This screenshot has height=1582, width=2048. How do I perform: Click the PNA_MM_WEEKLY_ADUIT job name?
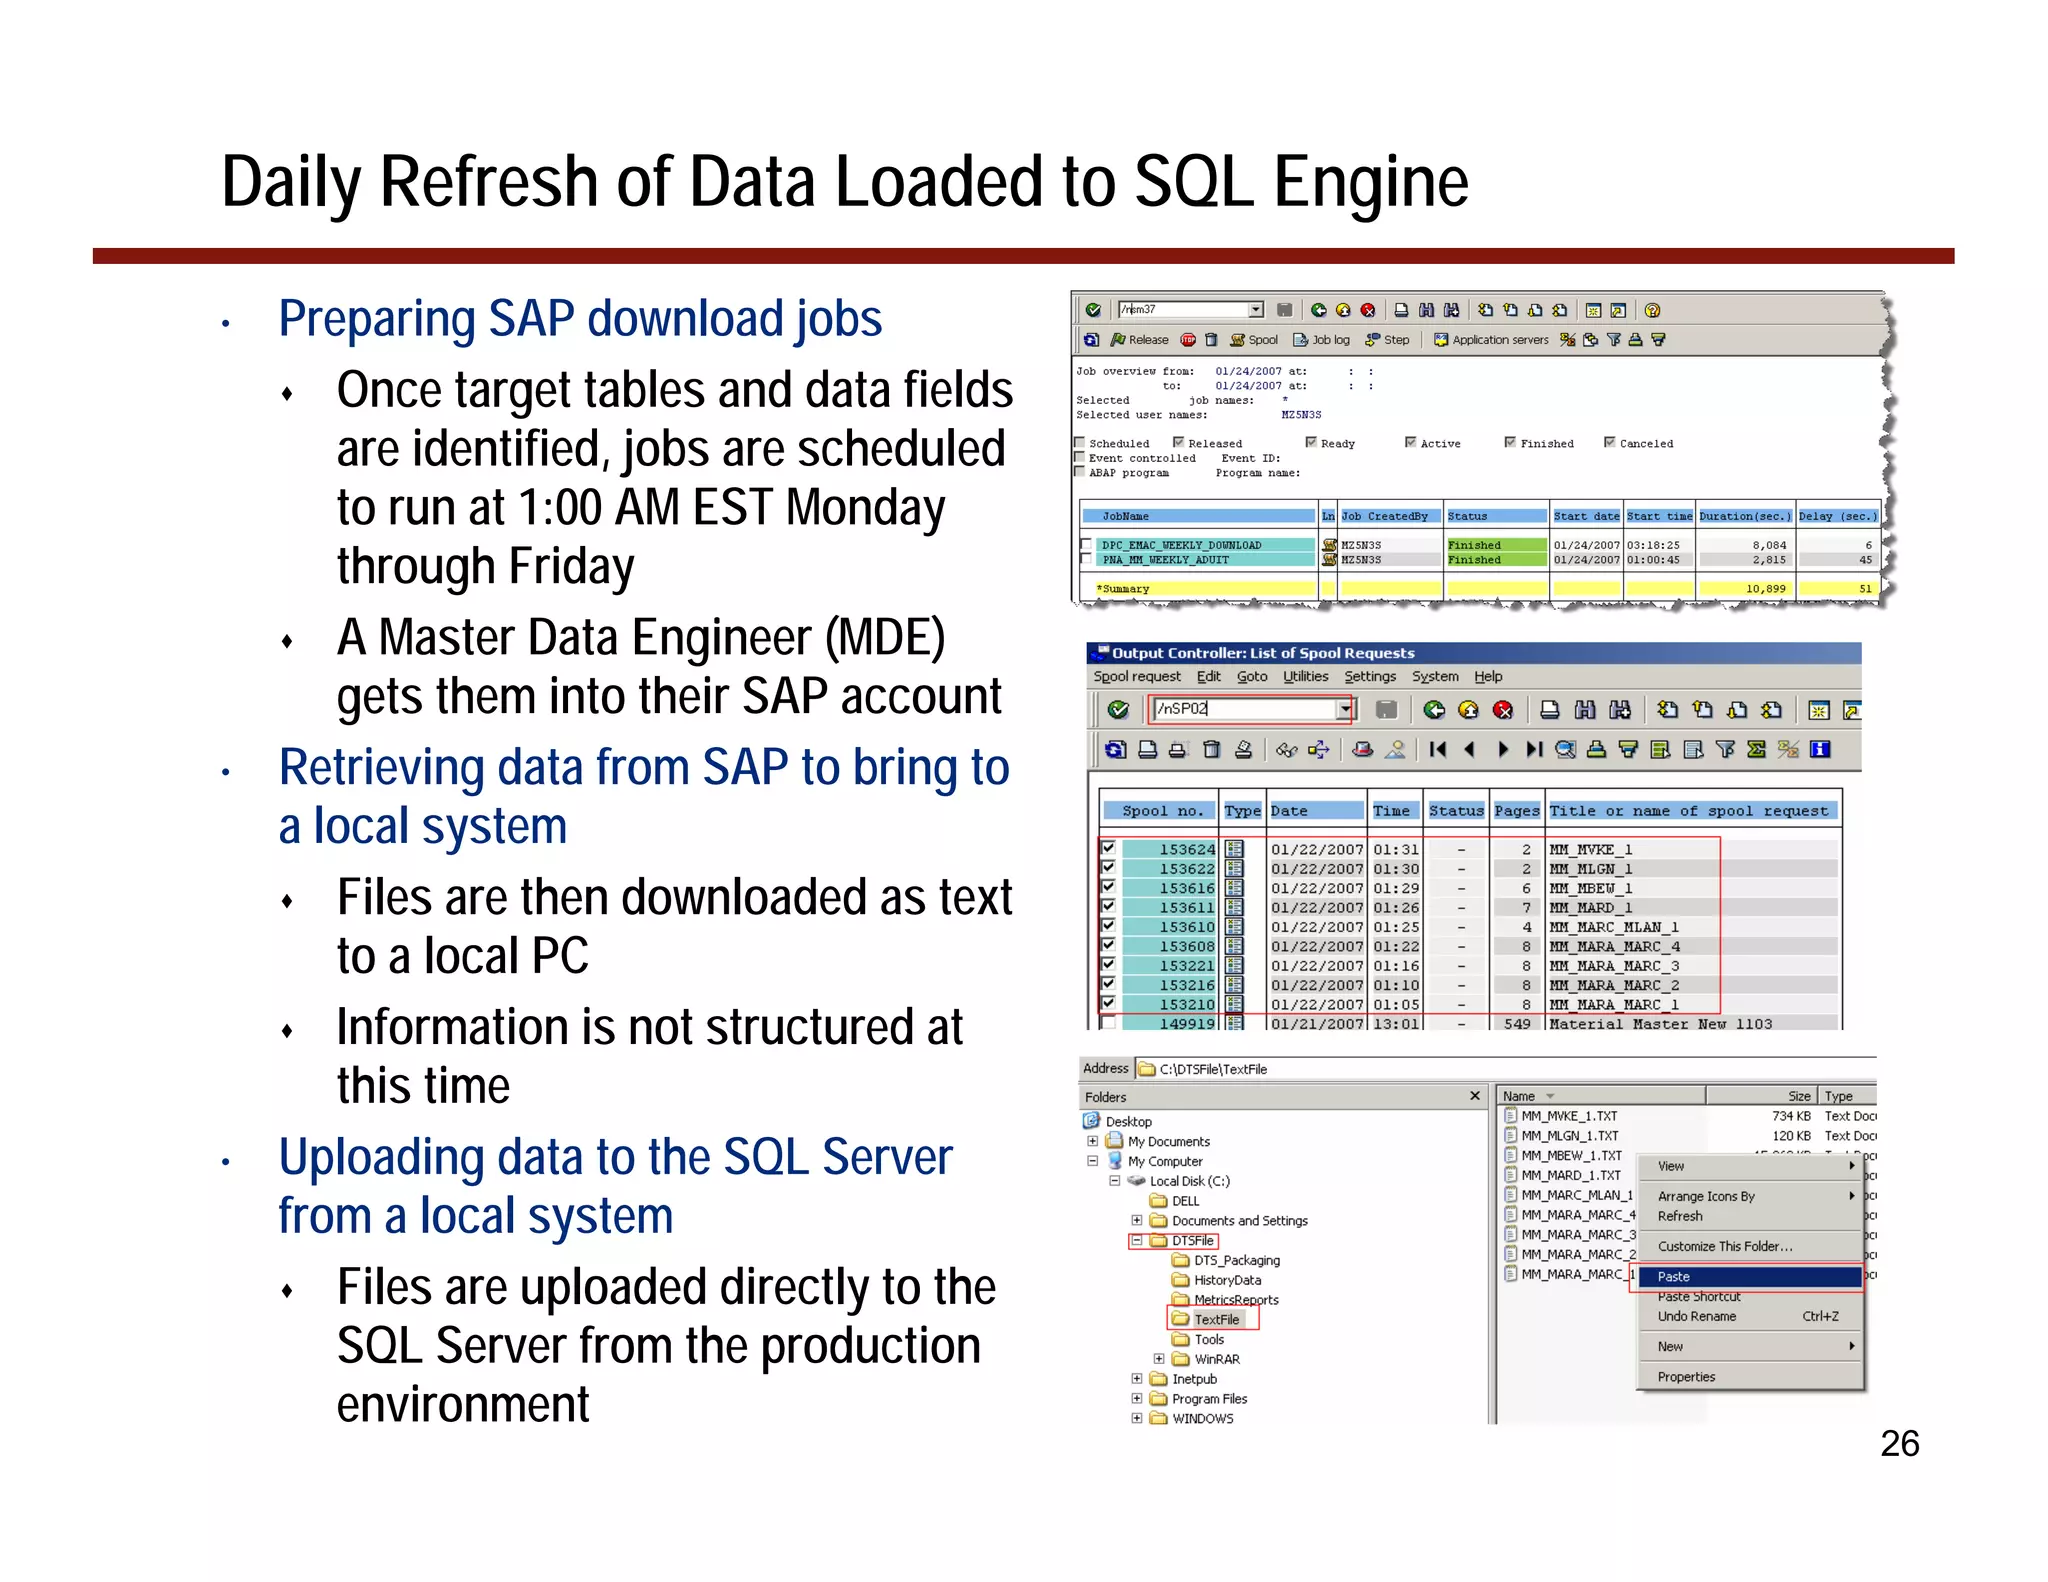point(1165,560)
